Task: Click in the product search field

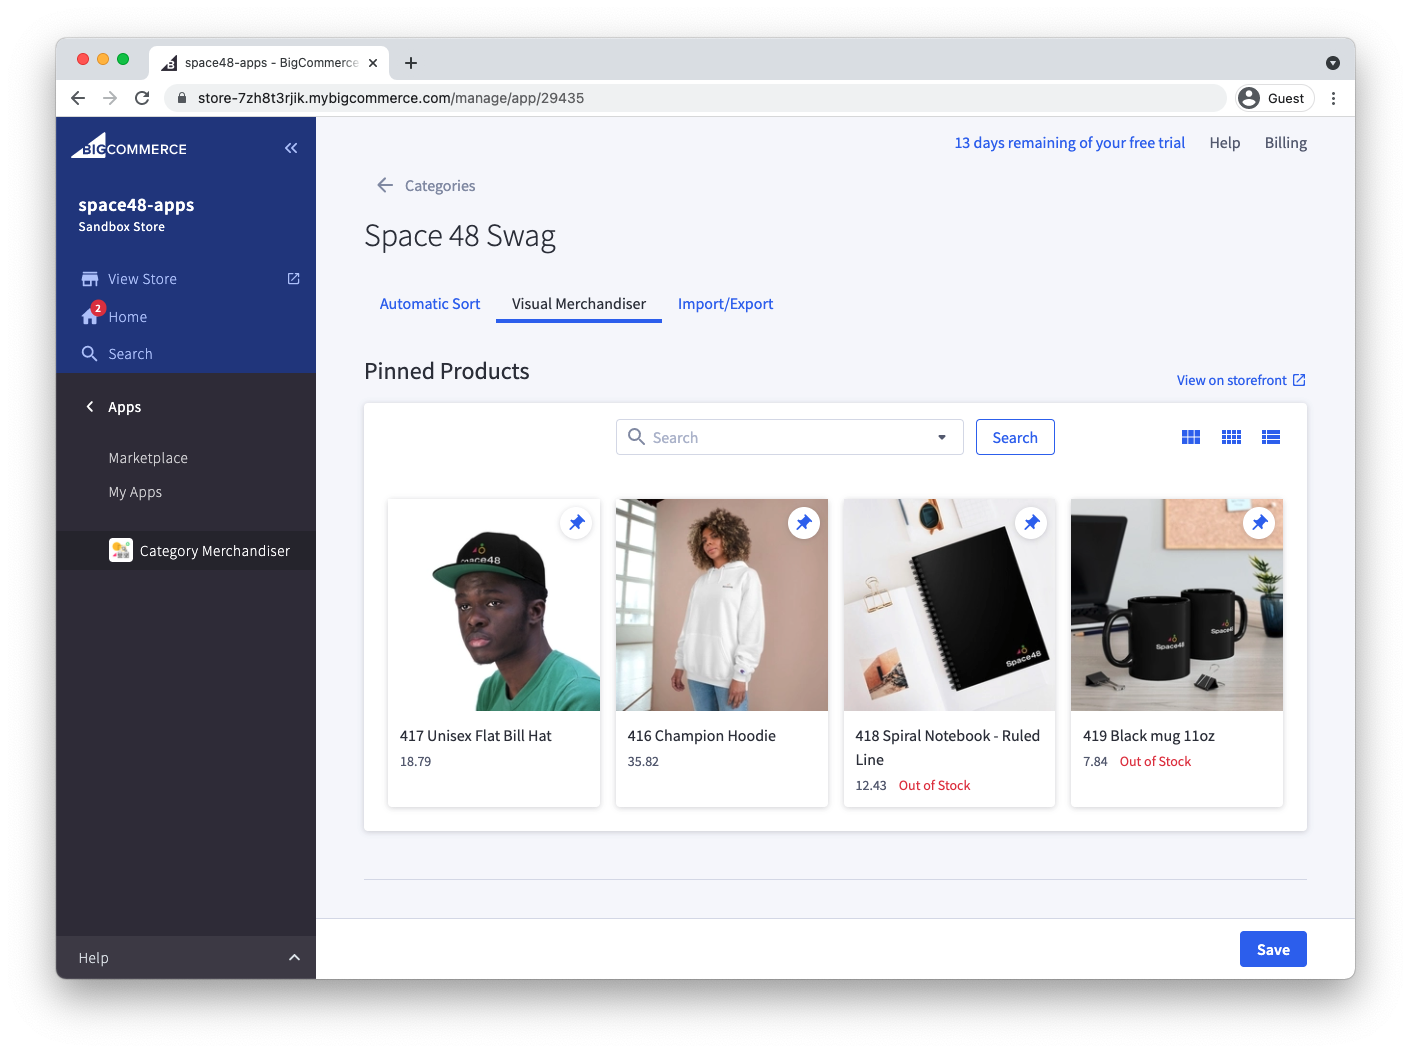Action: click(789, 437)
